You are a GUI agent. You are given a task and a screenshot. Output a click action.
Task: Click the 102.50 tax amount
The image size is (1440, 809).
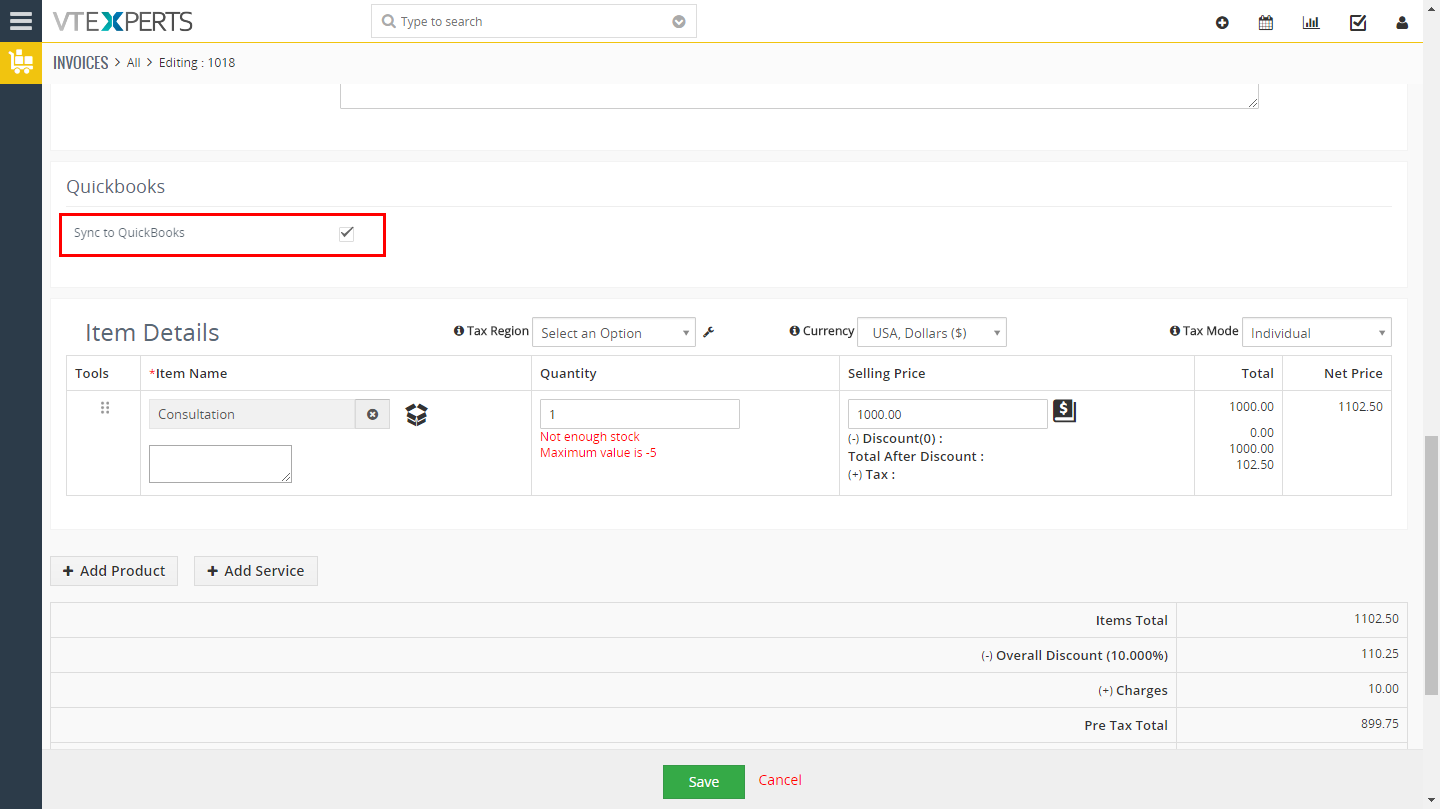(x=1255, y=465)
